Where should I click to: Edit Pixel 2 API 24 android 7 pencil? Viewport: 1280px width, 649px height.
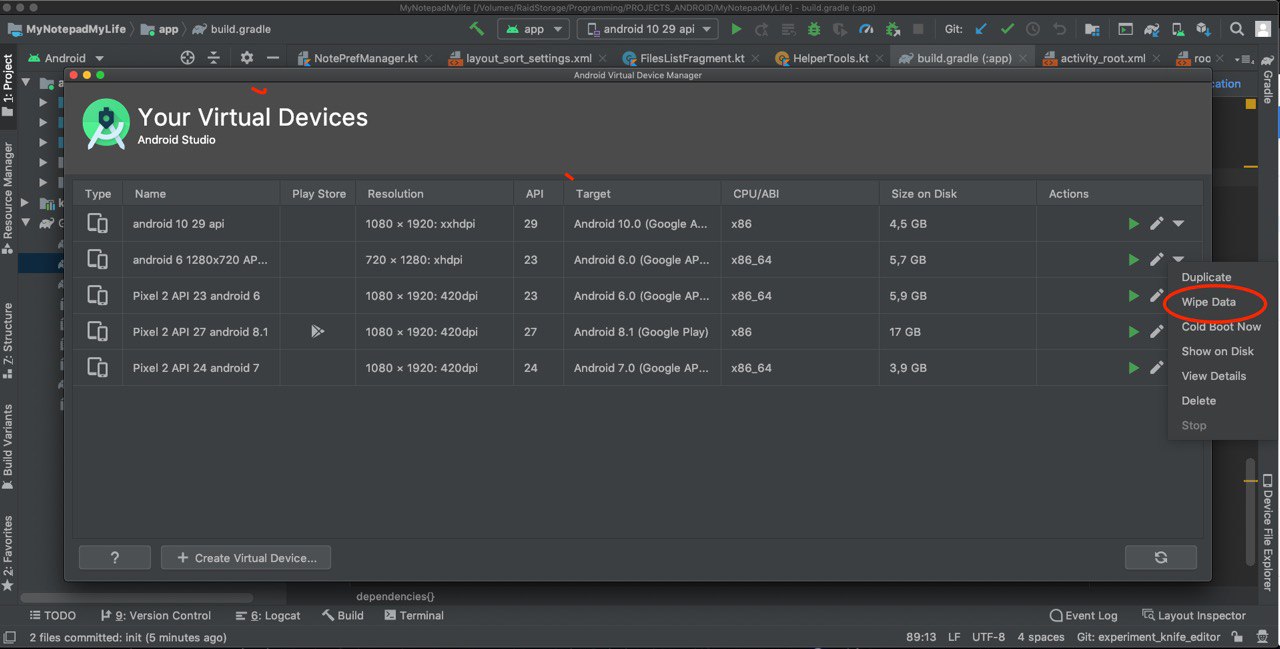coord(1156,368)
